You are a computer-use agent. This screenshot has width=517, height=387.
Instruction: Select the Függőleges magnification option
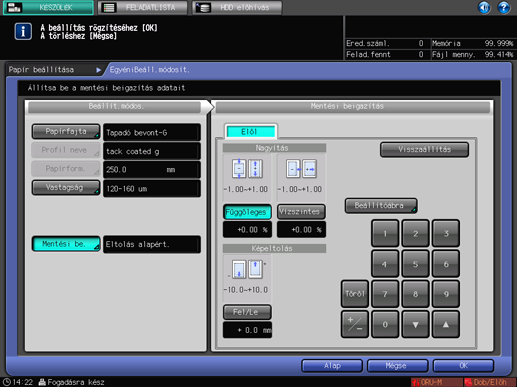coord(247,212)
